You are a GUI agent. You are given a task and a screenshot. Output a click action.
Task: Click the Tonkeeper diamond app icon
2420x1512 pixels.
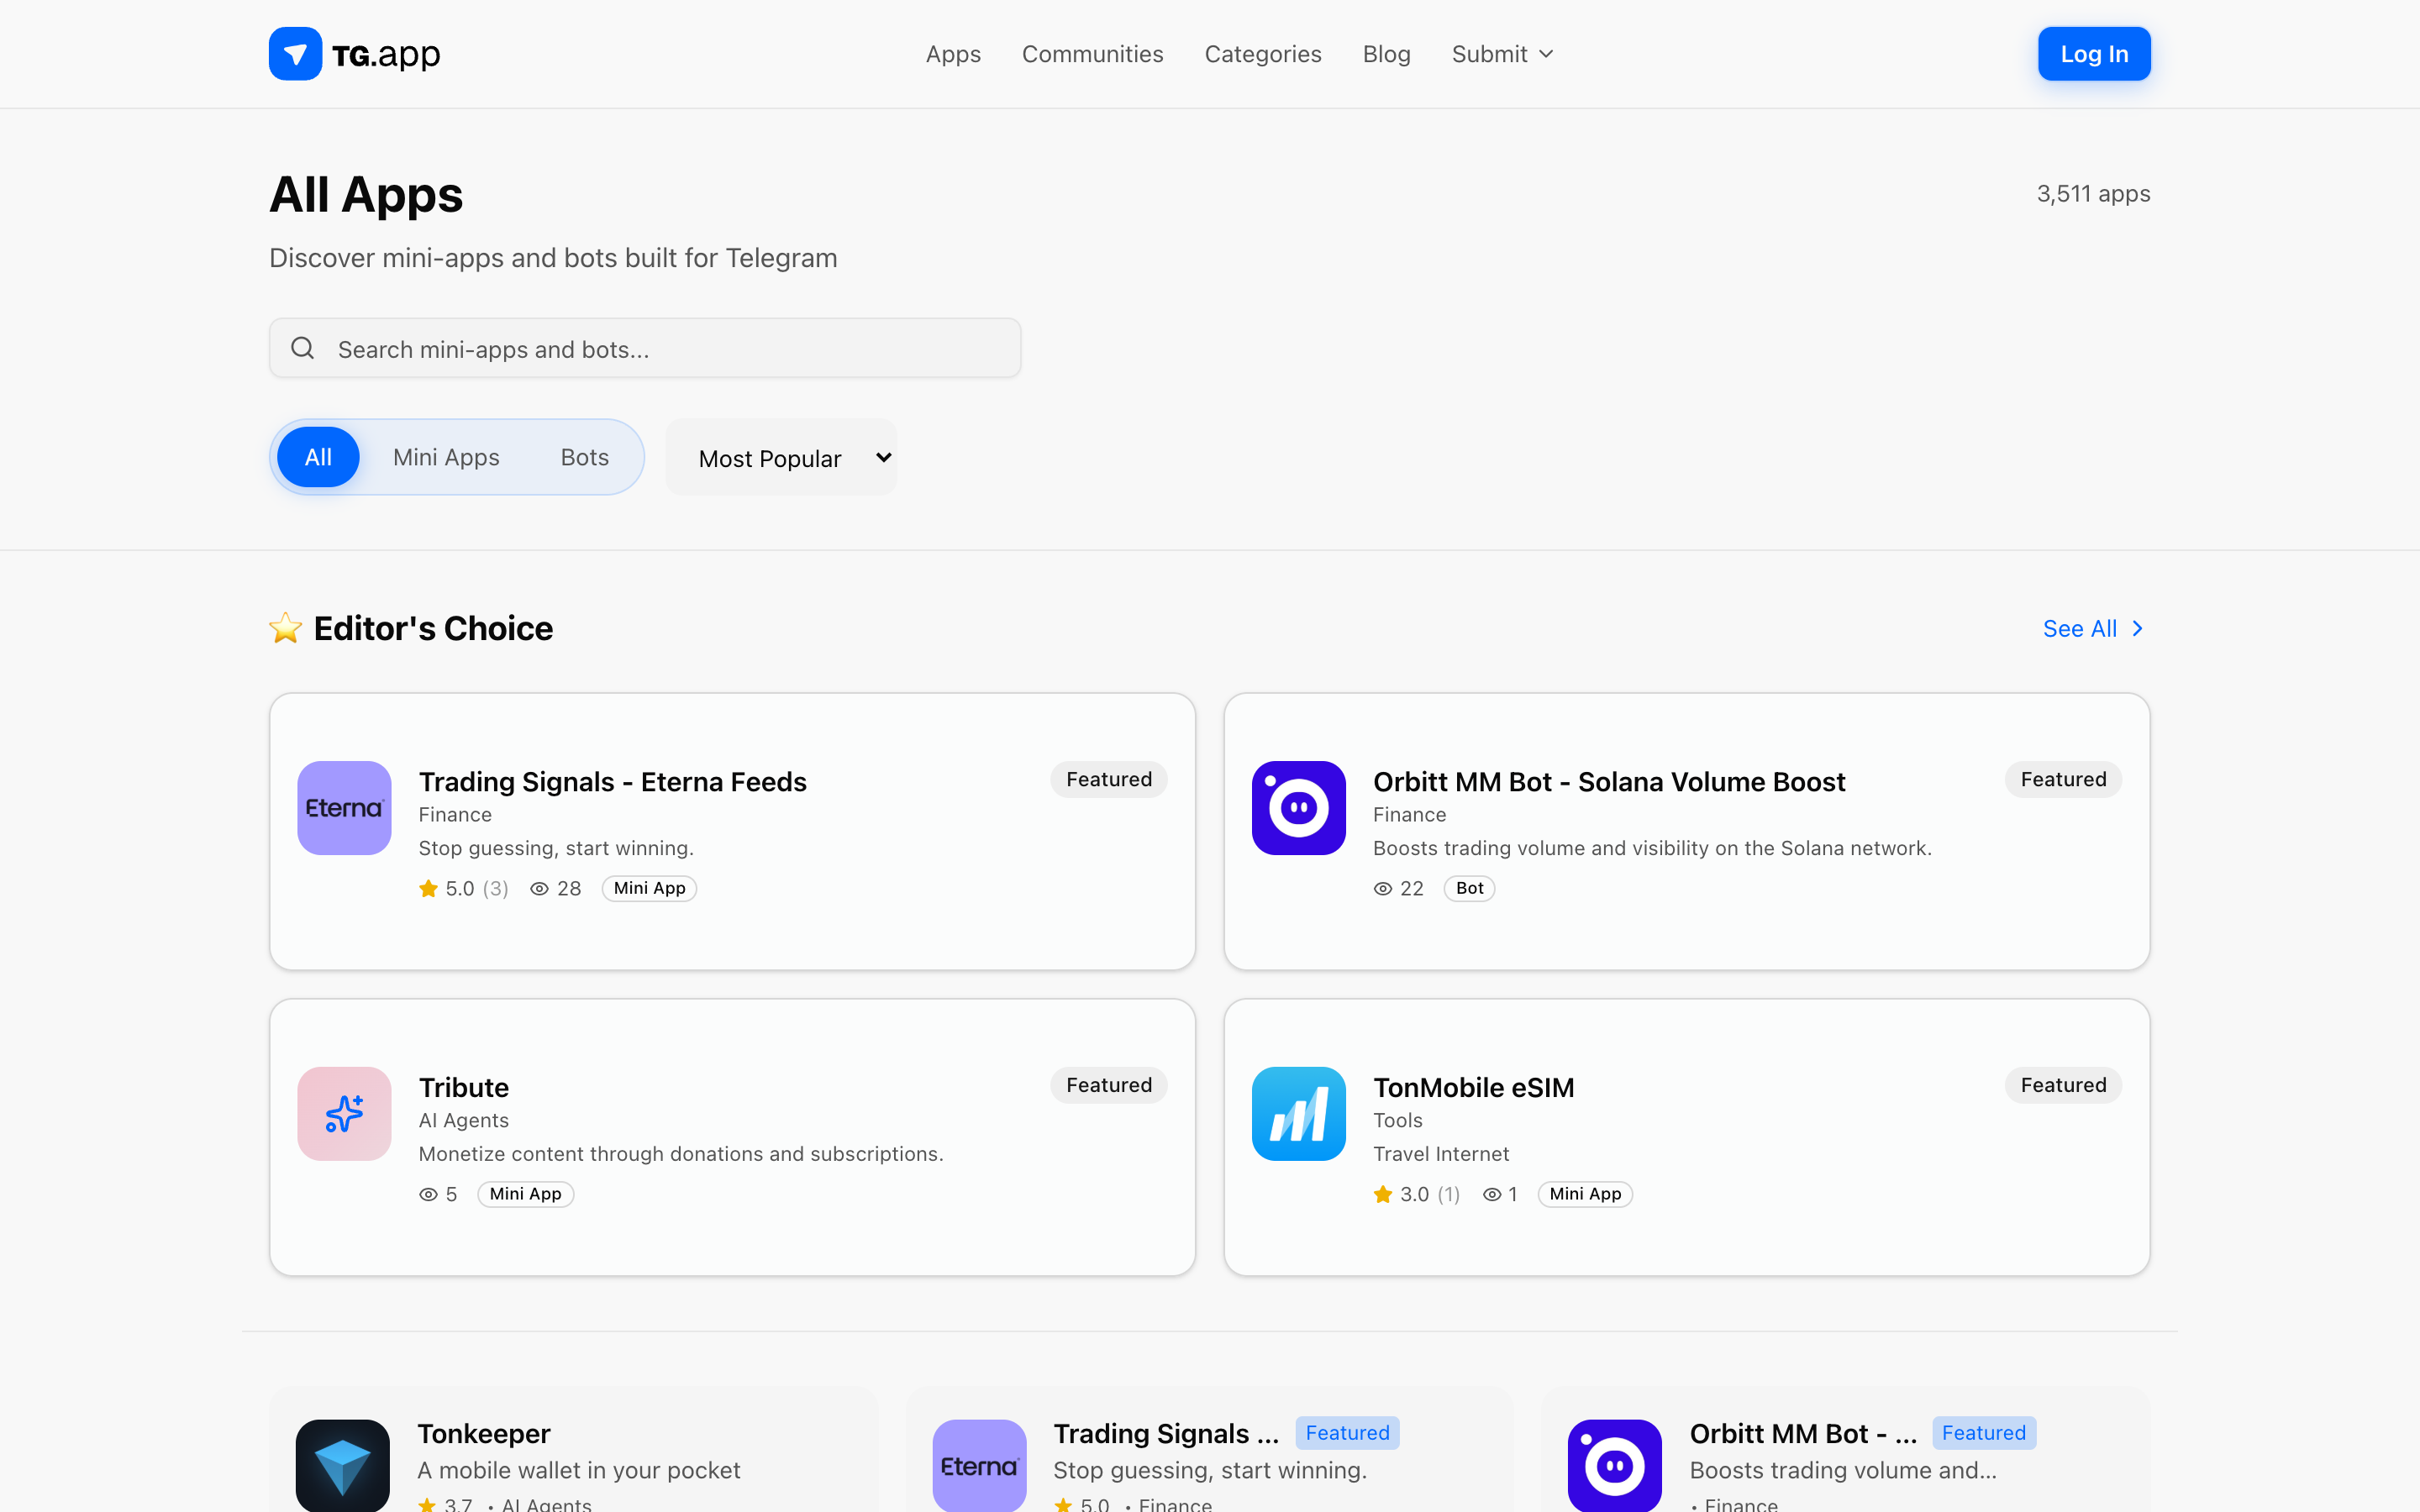(343, 1465)
